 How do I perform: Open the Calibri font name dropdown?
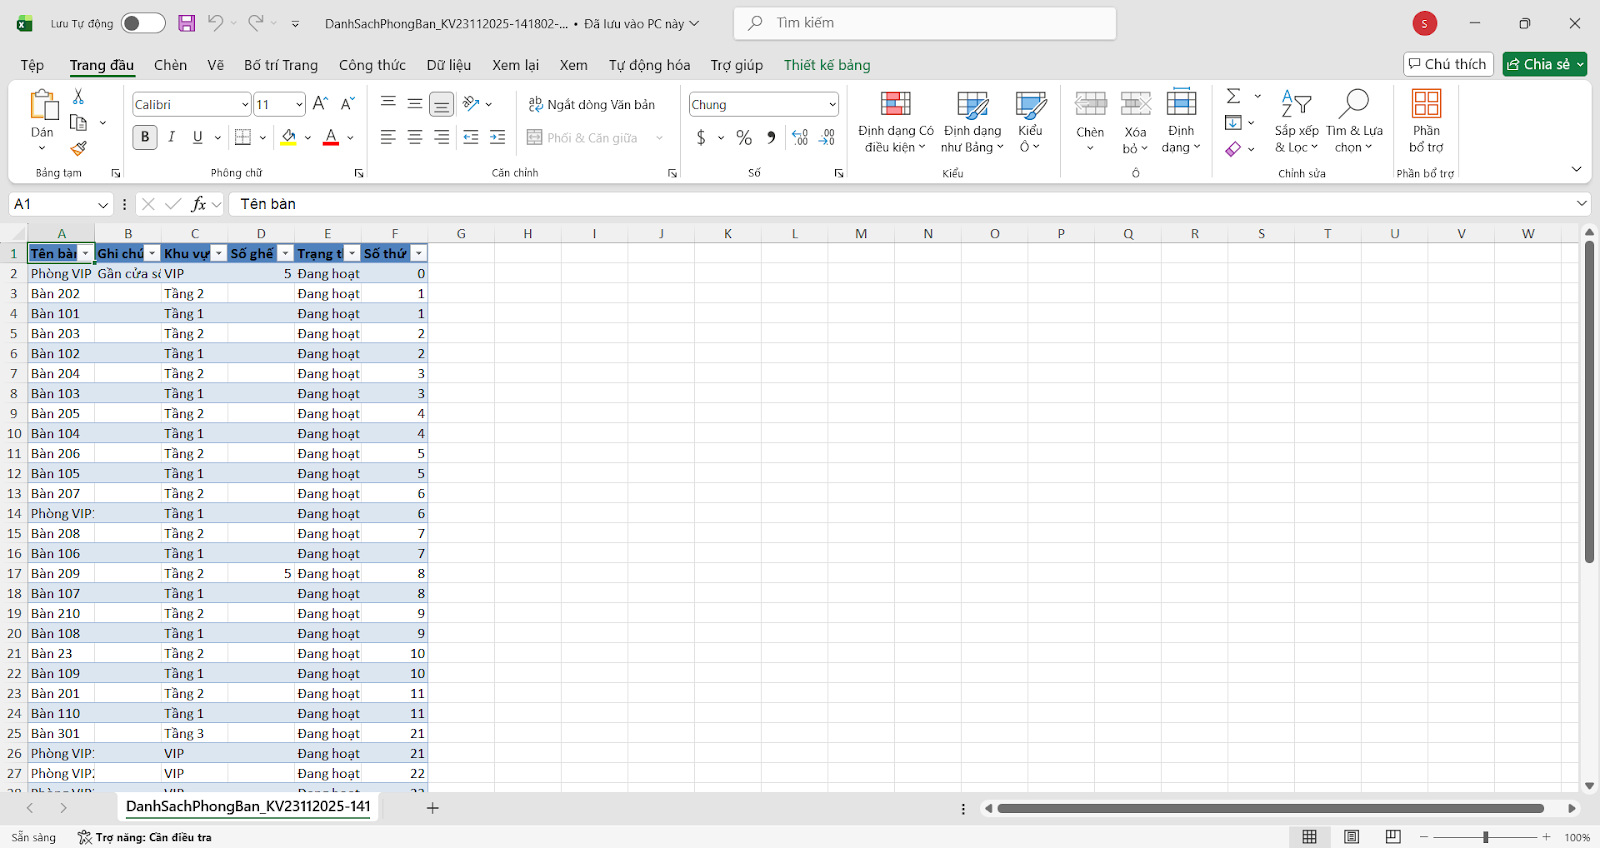click(245, 105)
